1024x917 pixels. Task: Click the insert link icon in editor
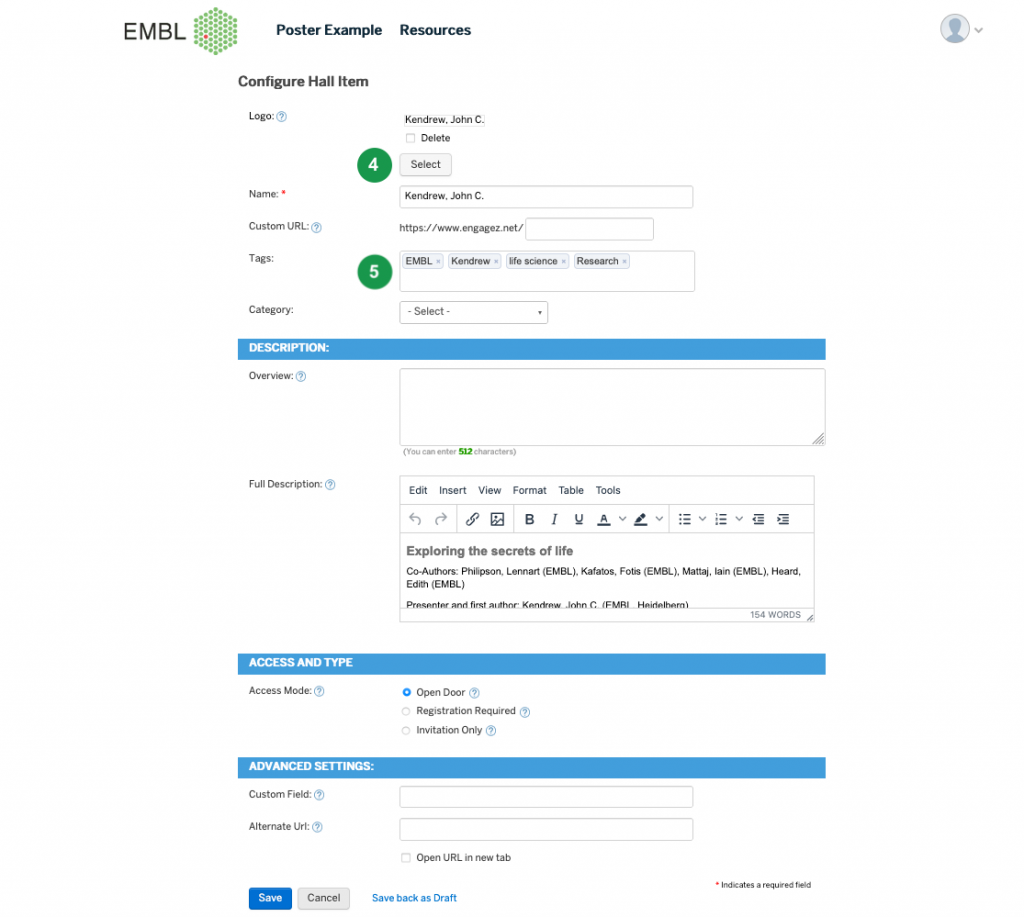(x=473, y=519)
